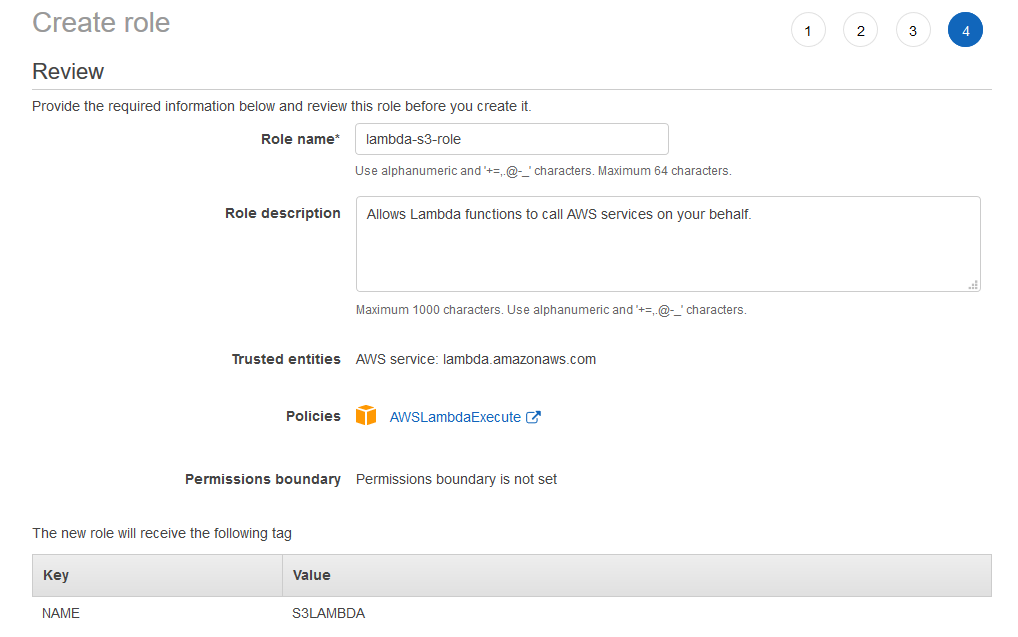1018x637 pixels.
Task: Click the Role name label
Action: click(300, 139)
